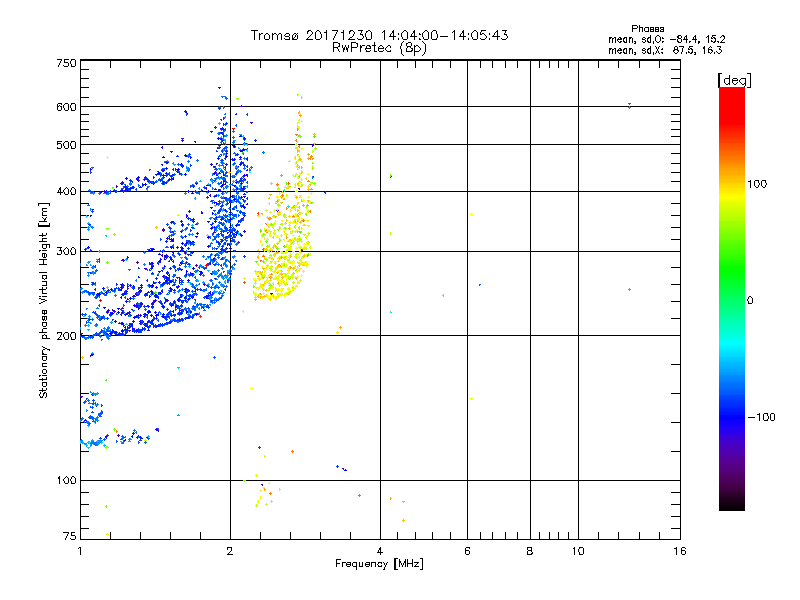Click the y-axis tick label "75"

(x=70, y=536)
